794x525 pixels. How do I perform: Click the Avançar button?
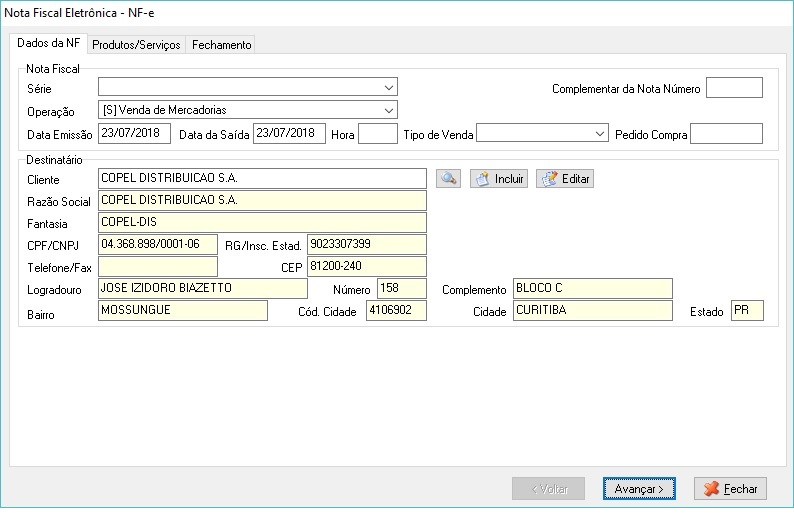coord(639,489)
